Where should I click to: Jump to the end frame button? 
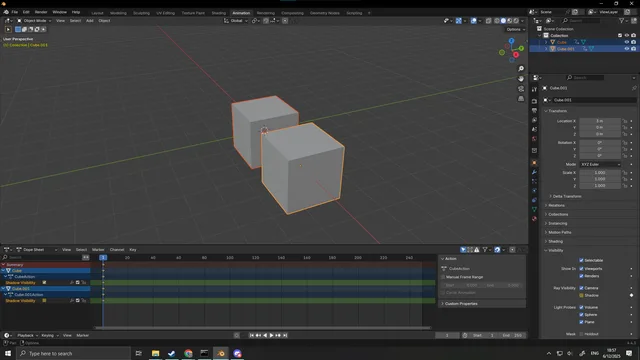(285, 336)
